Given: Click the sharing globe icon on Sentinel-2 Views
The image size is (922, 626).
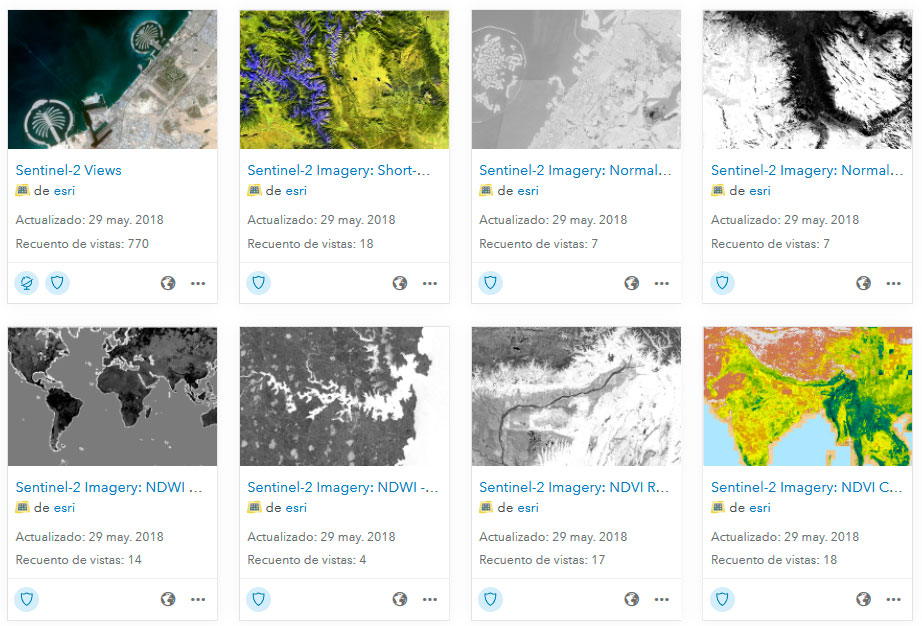Looking at the screenshot, I should pyautogui.click(x=168, y=283).
